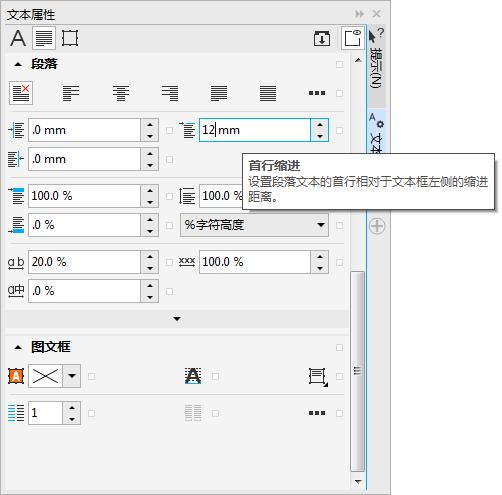The height and width of the screenshot is (495, 502).
Task: Click character spacing field 20.0 %
Action: point(84,262)
